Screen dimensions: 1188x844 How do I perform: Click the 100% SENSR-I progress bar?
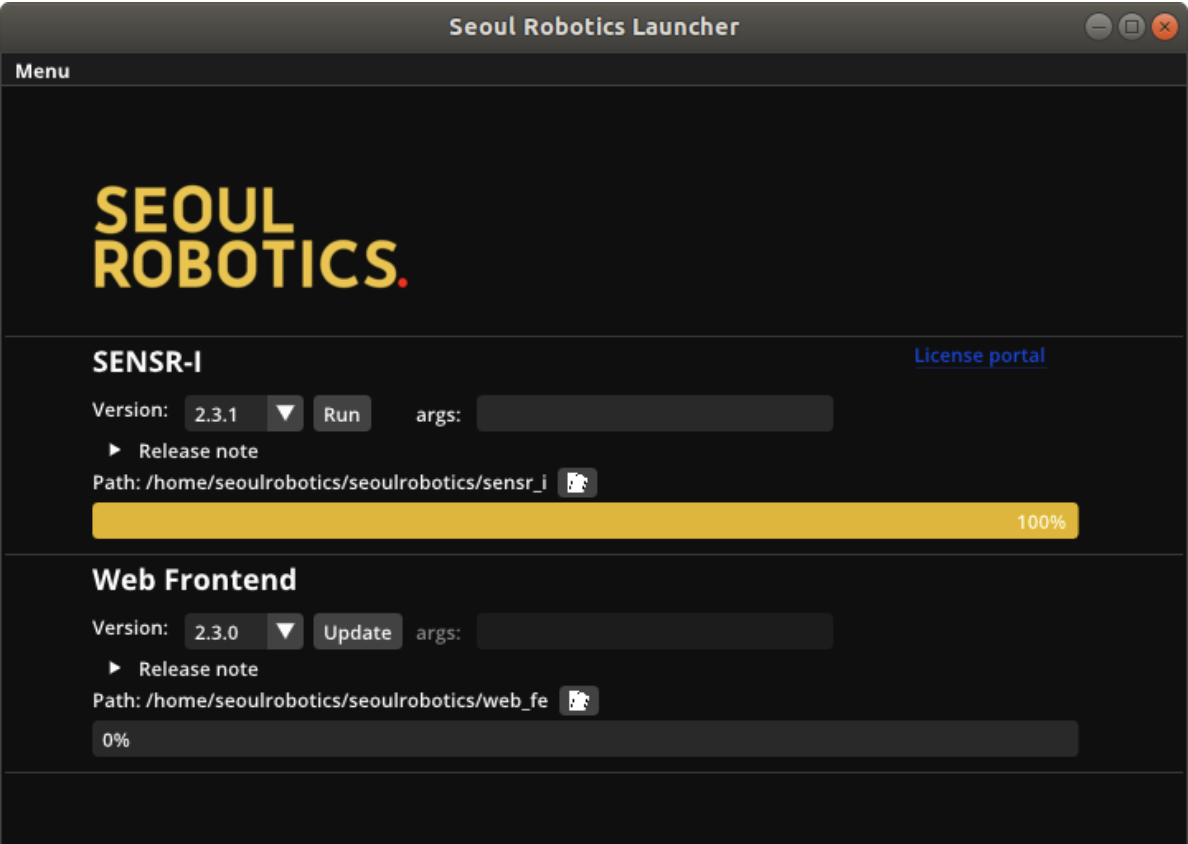click(584, 520)
